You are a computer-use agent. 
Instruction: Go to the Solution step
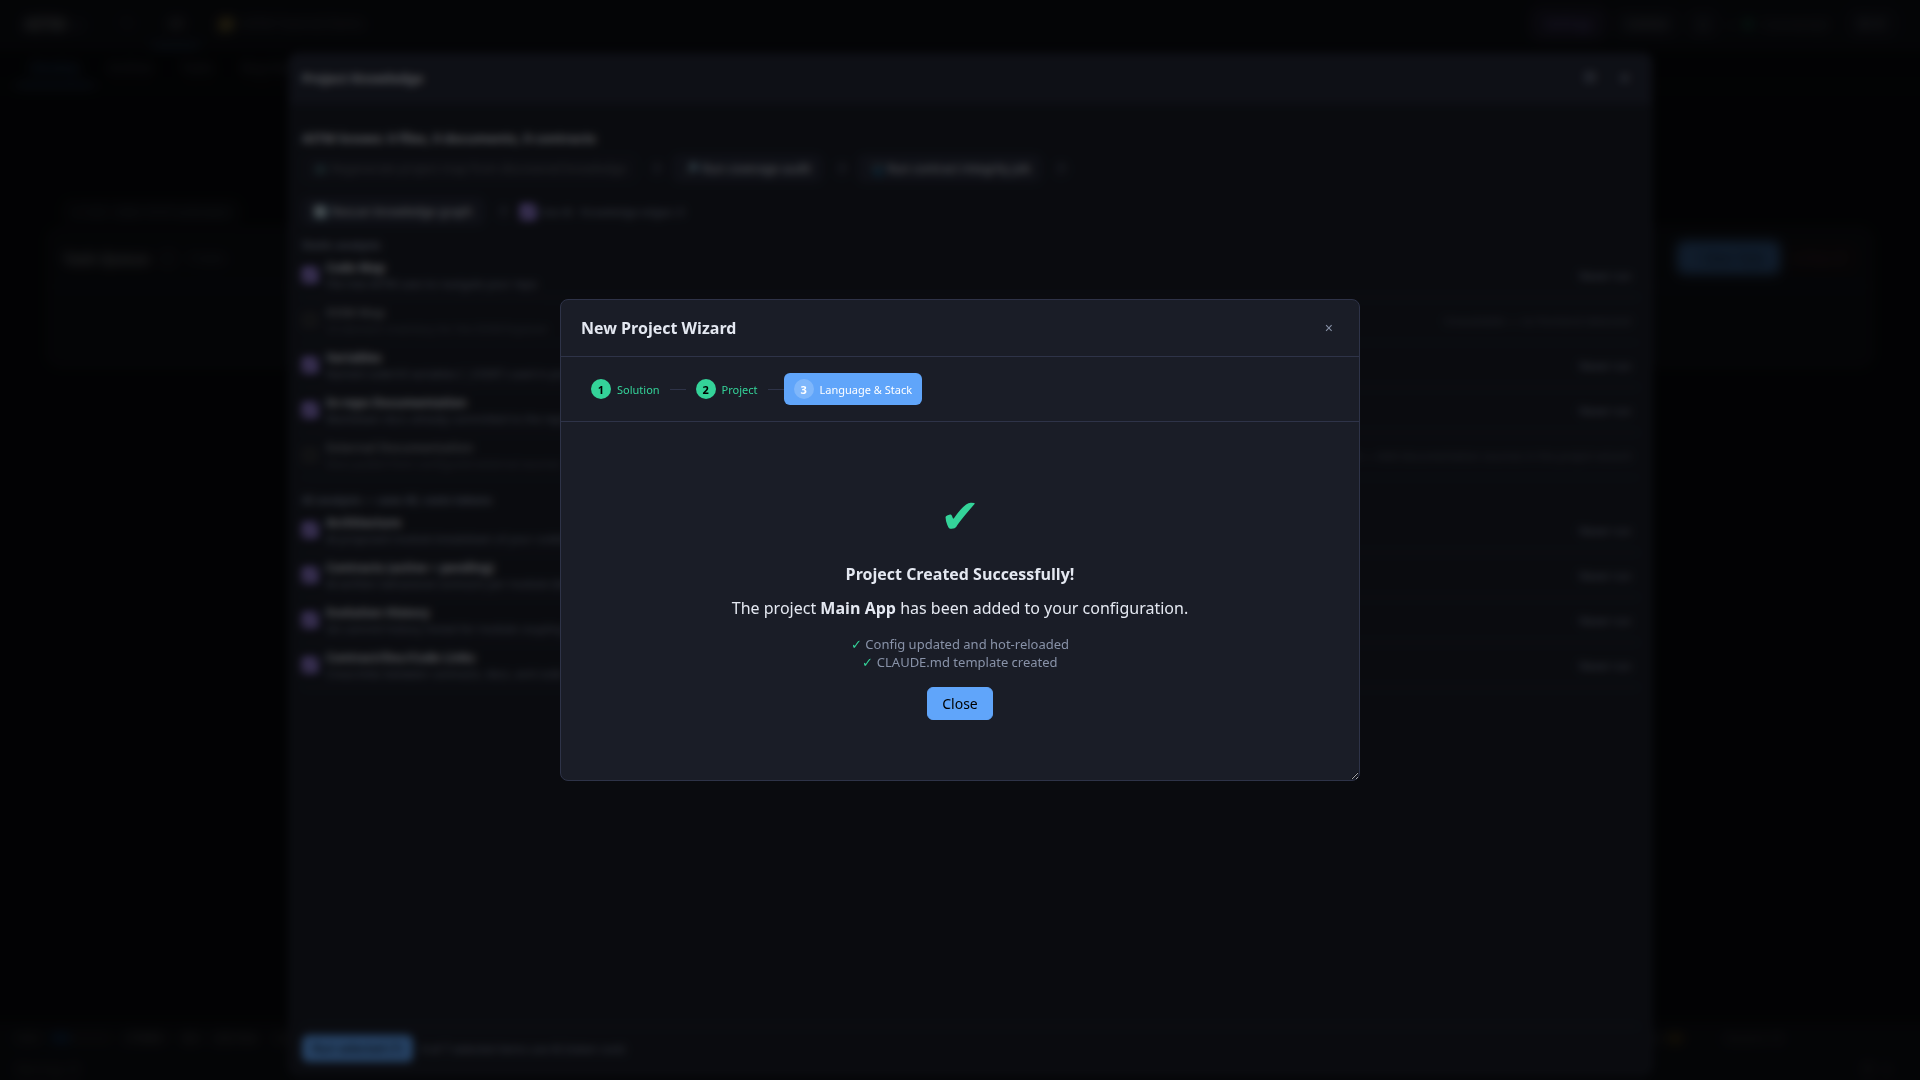tap(625, 389)
